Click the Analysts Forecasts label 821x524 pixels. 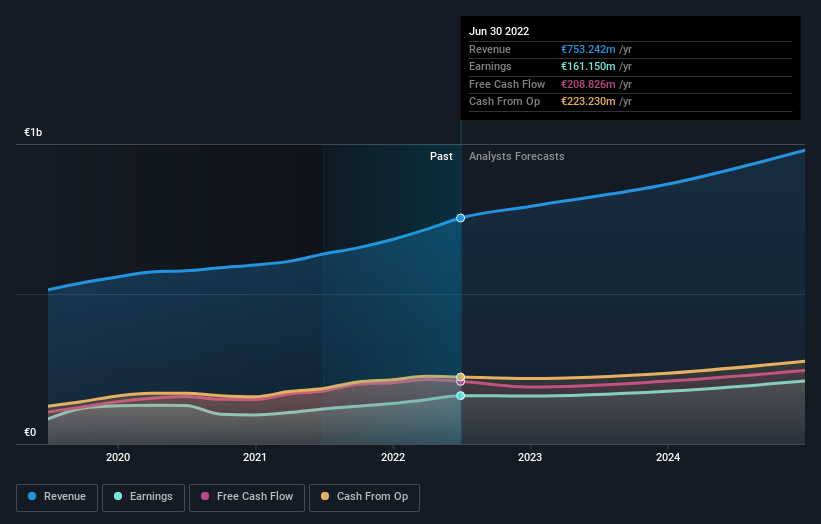[x=517, y=157]
